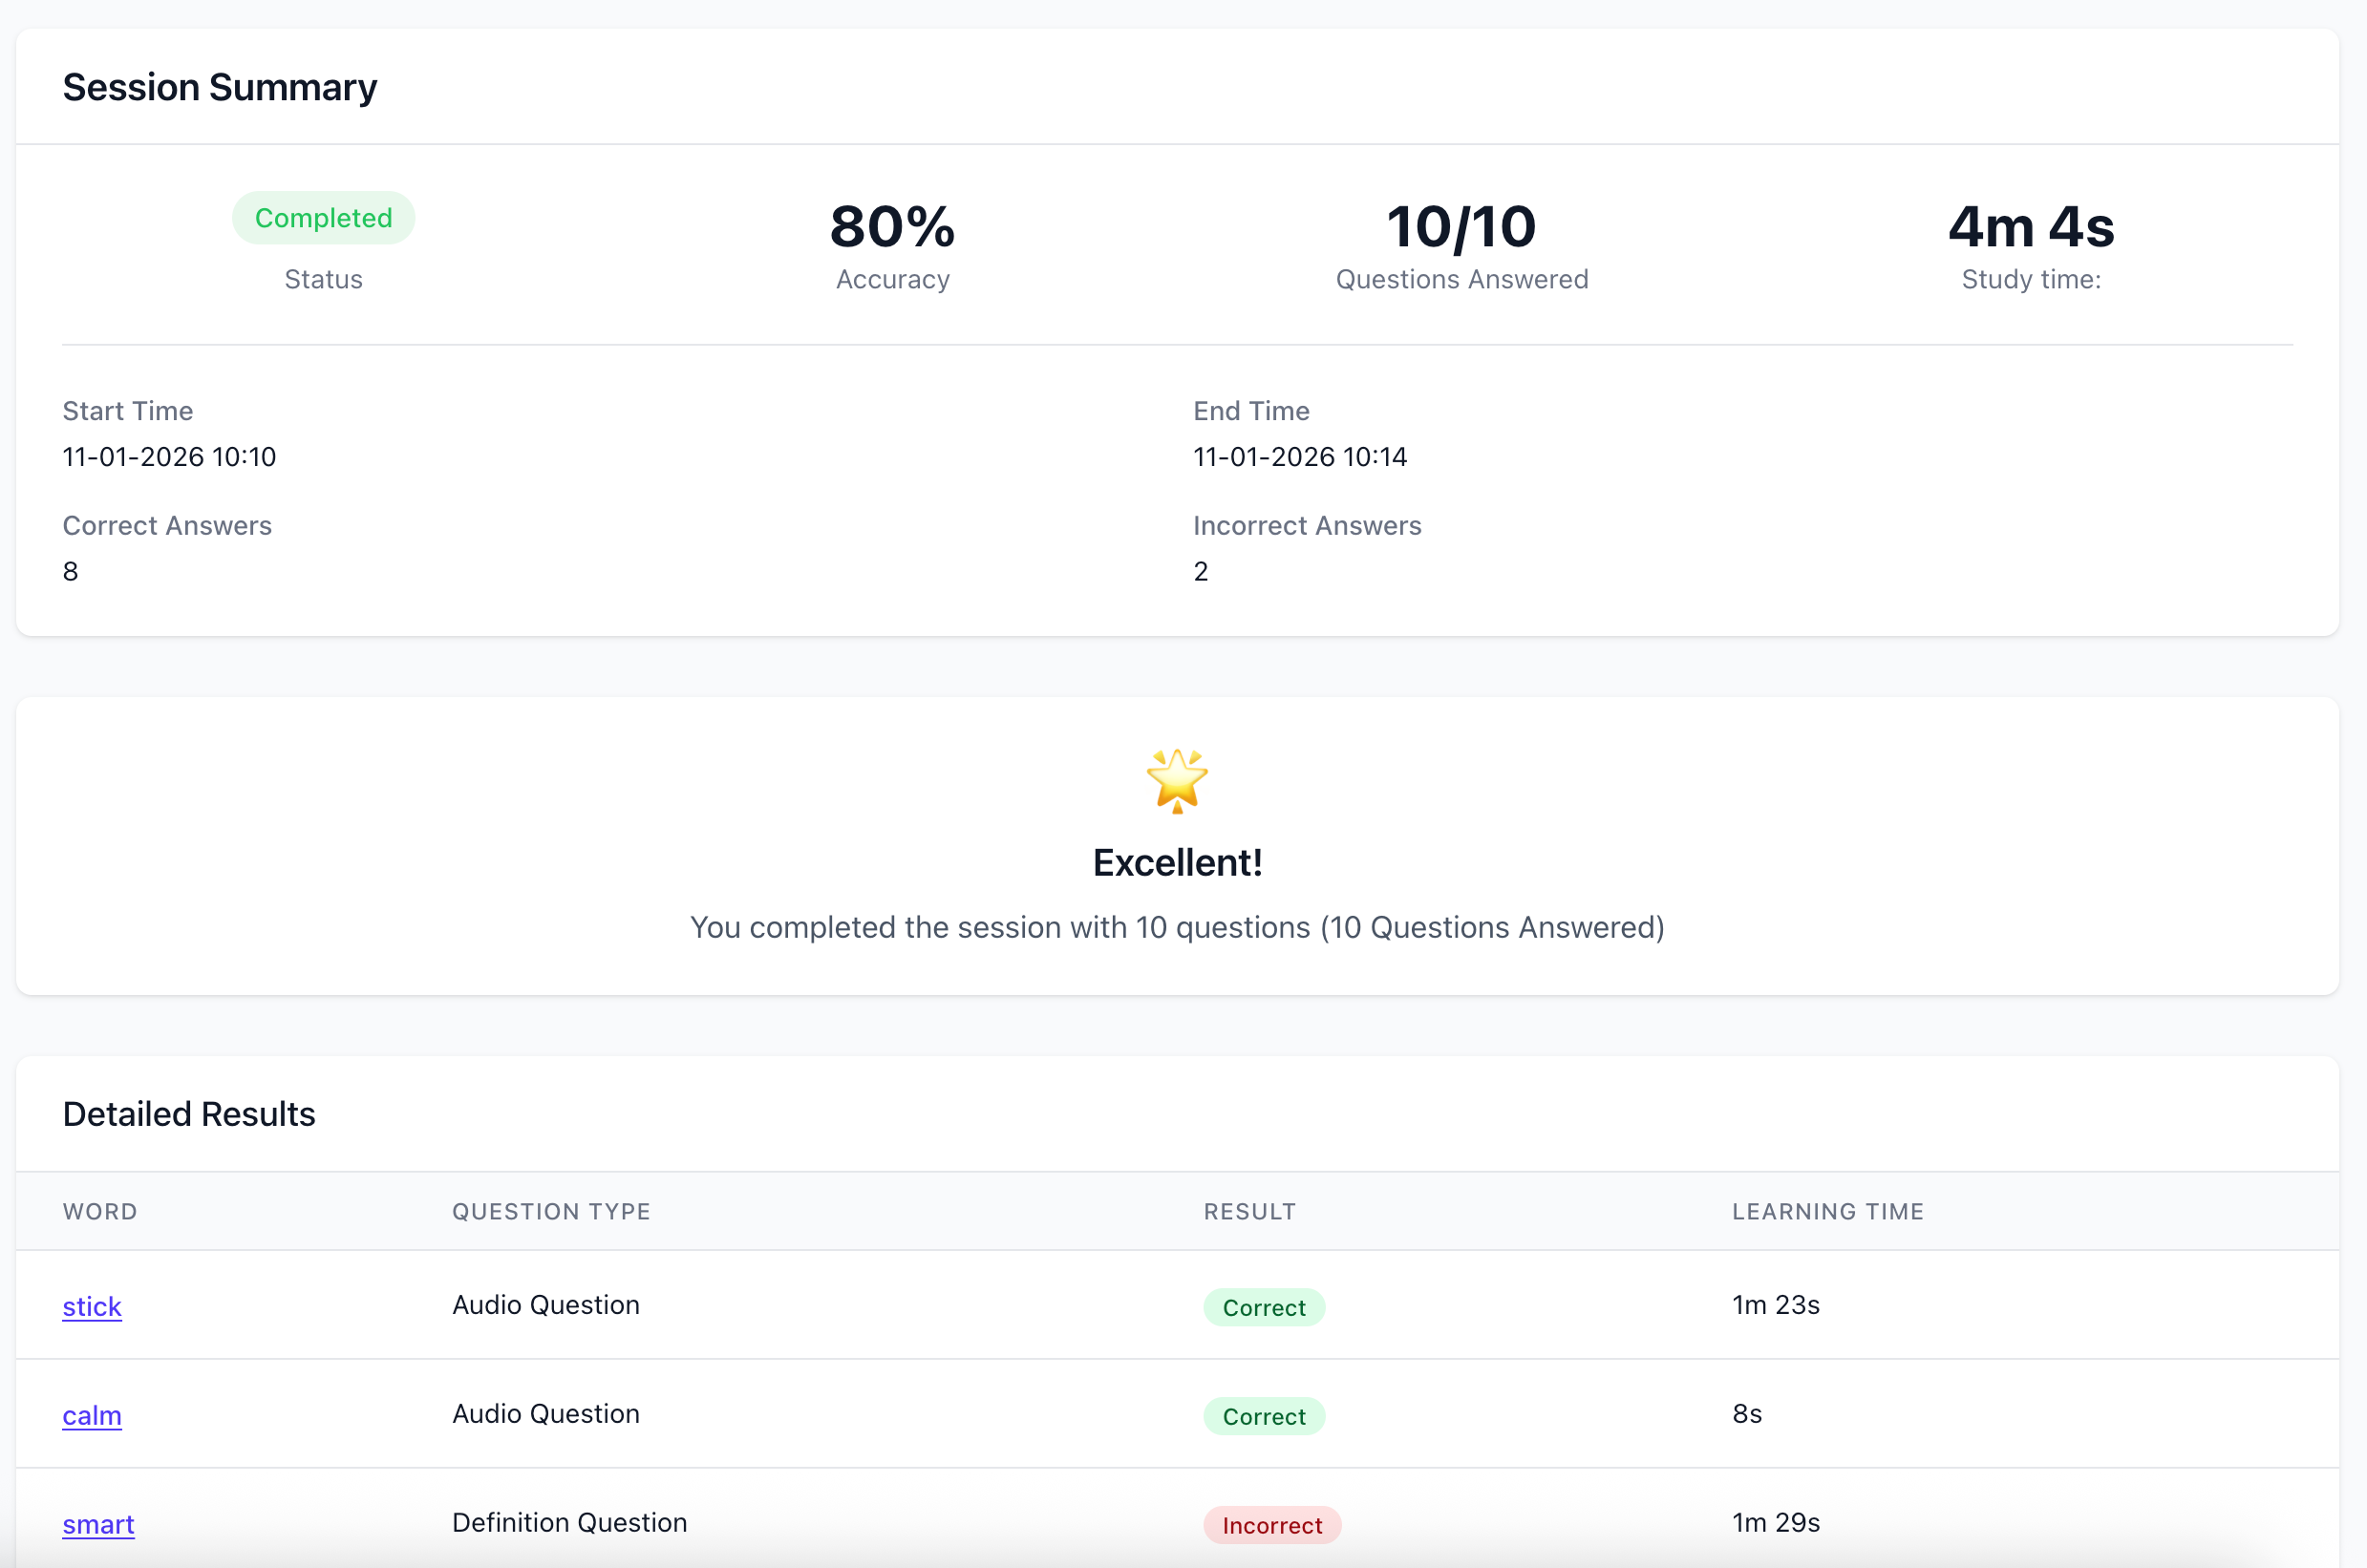Click the 10/10 Questions Answered stat
This screenshot has height=1568, width=2367.
tap(1461, 227)
